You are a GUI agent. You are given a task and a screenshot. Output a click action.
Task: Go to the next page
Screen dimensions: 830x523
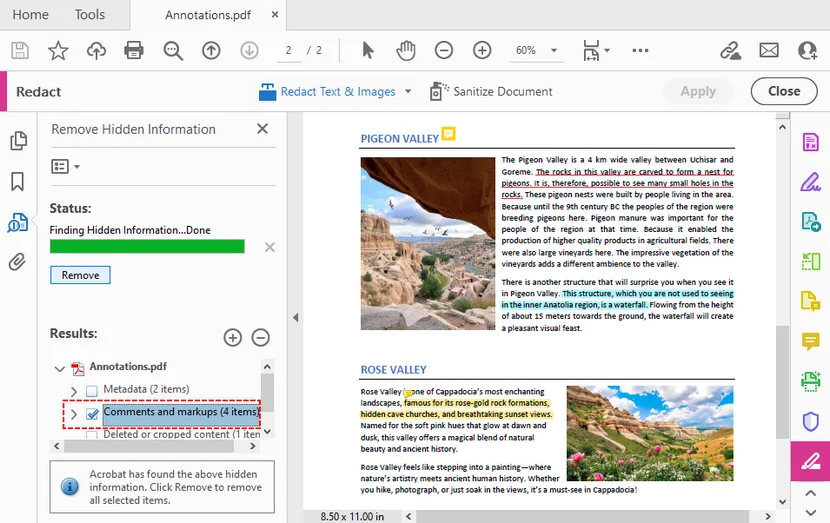coord(249,51)
